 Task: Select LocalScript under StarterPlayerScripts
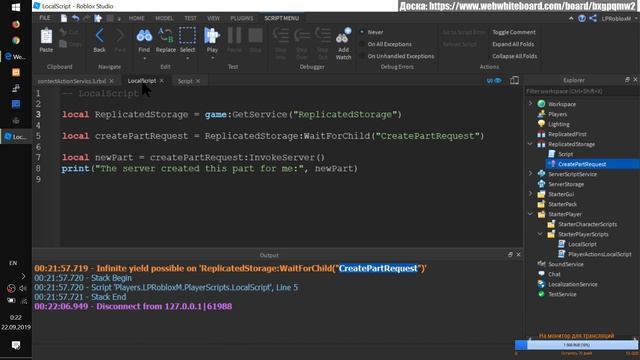click(x=582, y=244)
